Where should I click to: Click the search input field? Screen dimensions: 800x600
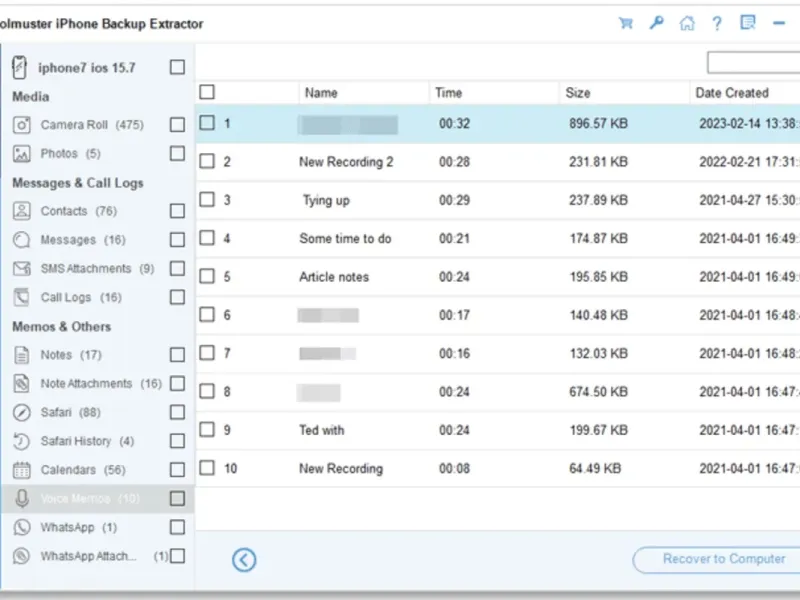(x=754, y=62)
